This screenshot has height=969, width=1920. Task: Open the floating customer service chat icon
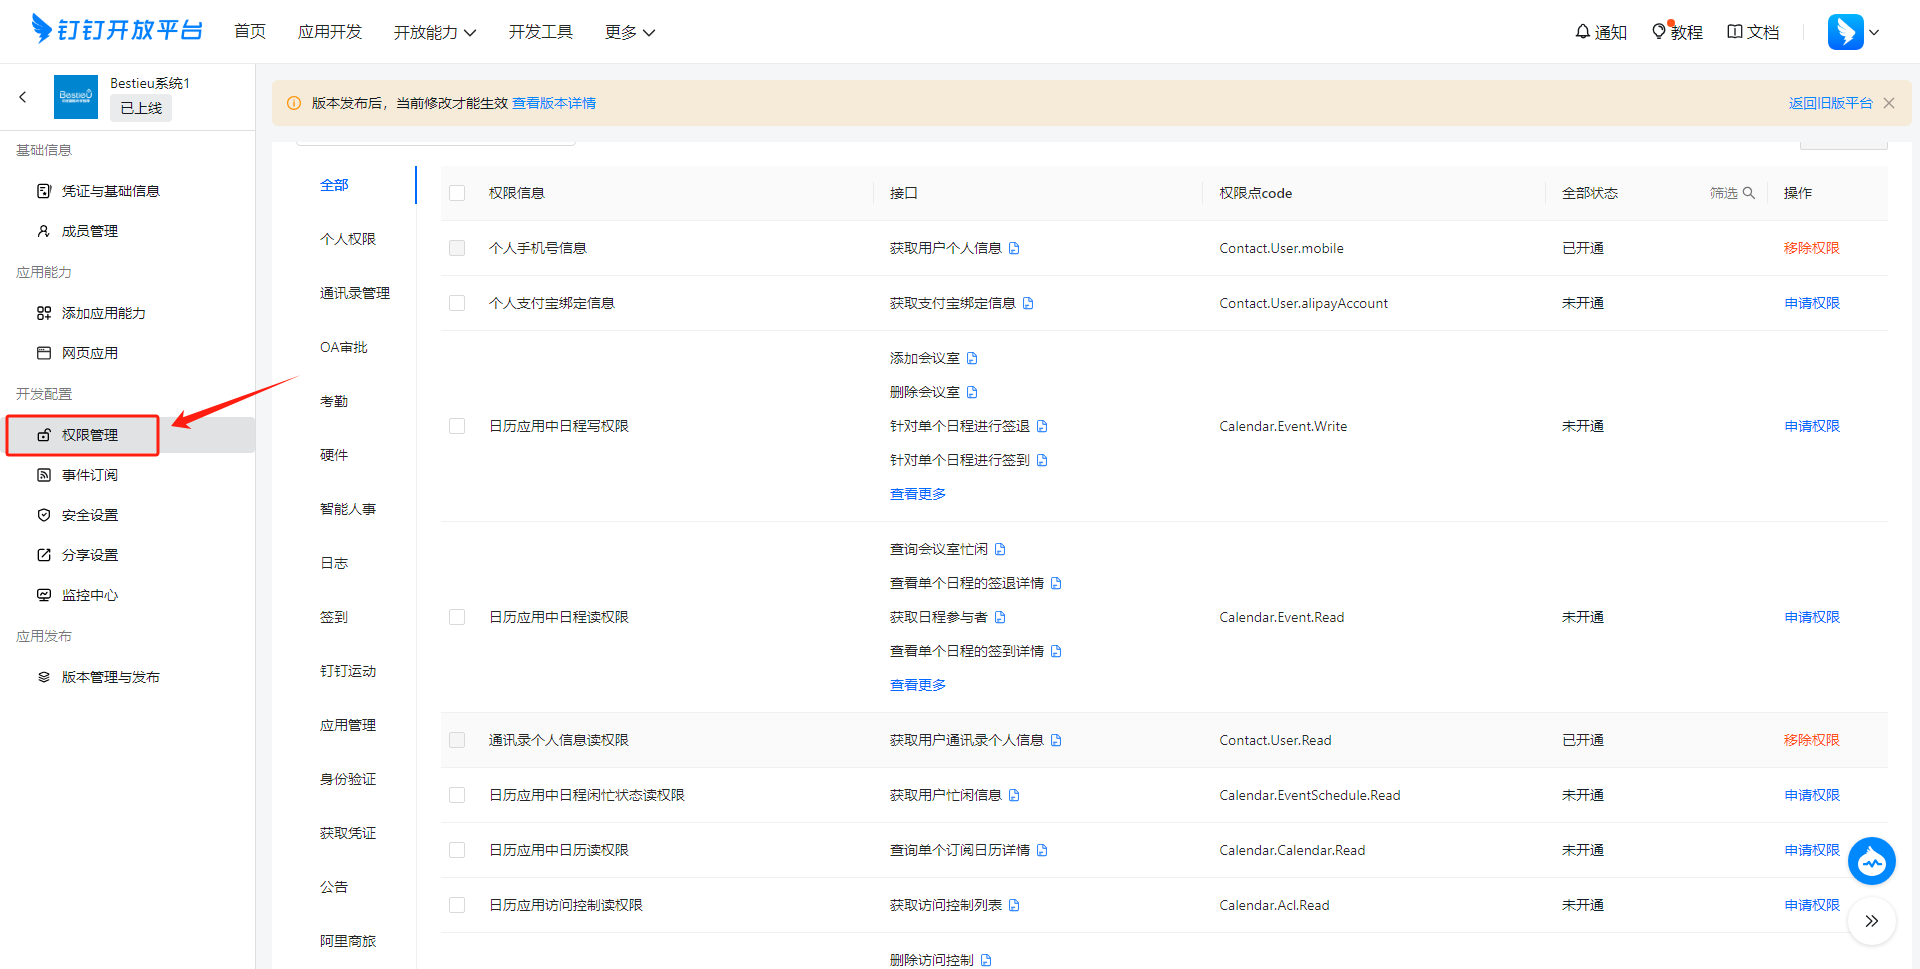1871,861
